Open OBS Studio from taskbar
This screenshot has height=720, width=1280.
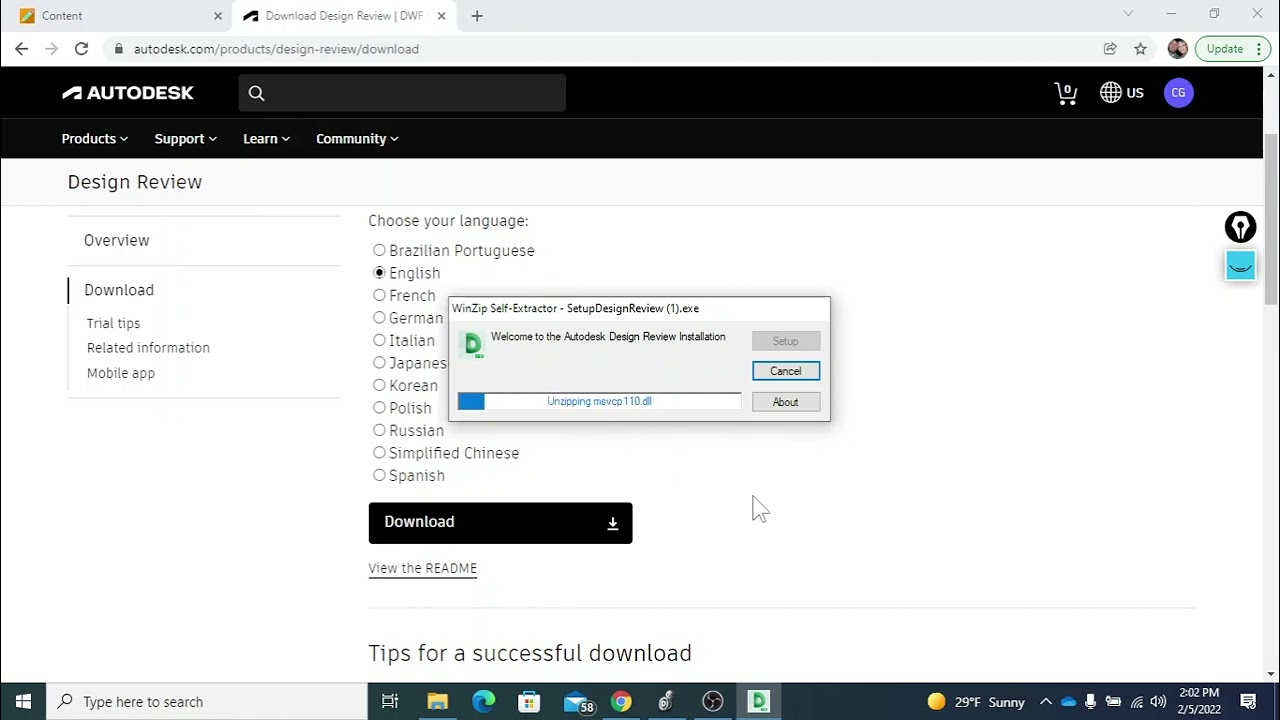713,702
